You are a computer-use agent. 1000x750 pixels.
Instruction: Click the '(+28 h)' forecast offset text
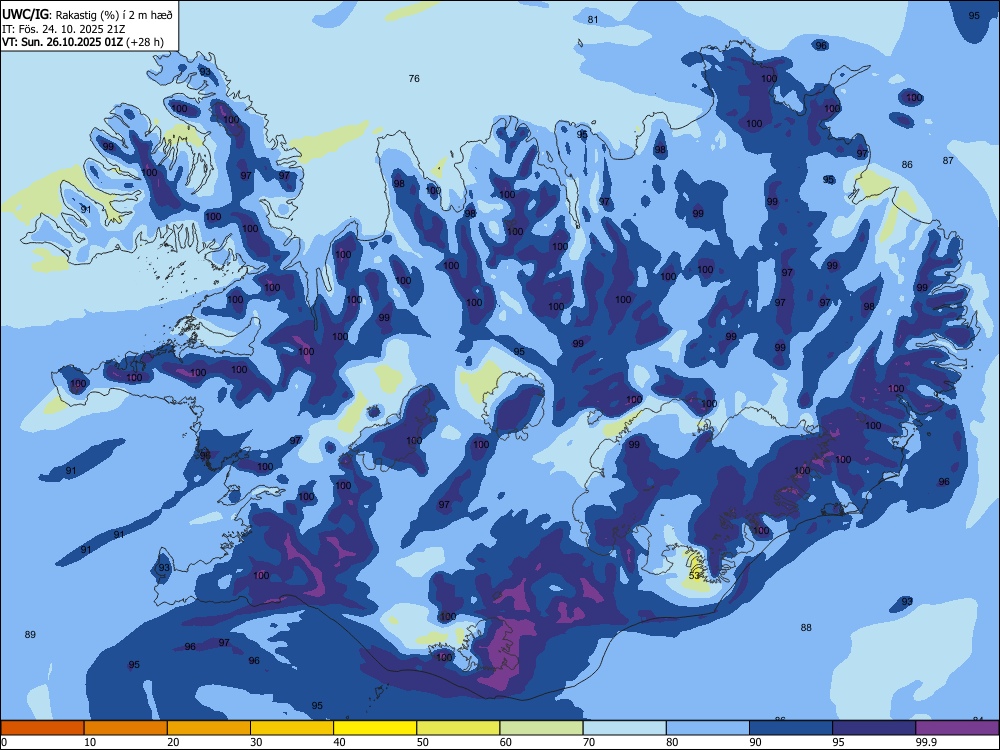click(145, 42)
